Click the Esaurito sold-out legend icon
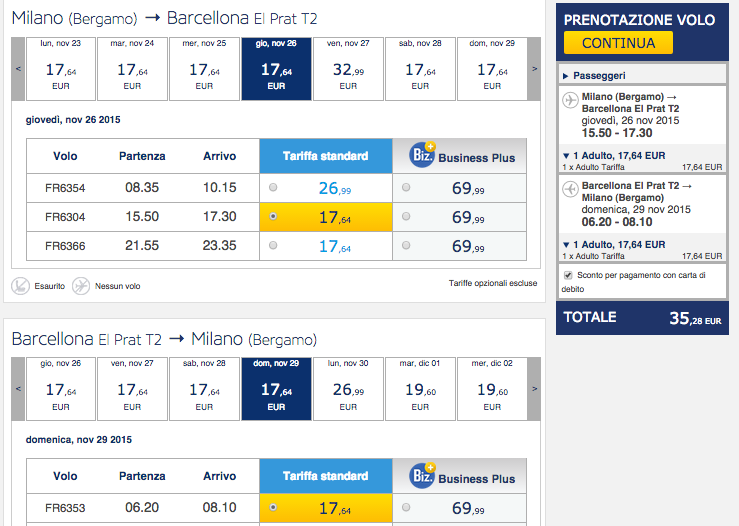Viewport: 739px width, 526px height. 20,286
